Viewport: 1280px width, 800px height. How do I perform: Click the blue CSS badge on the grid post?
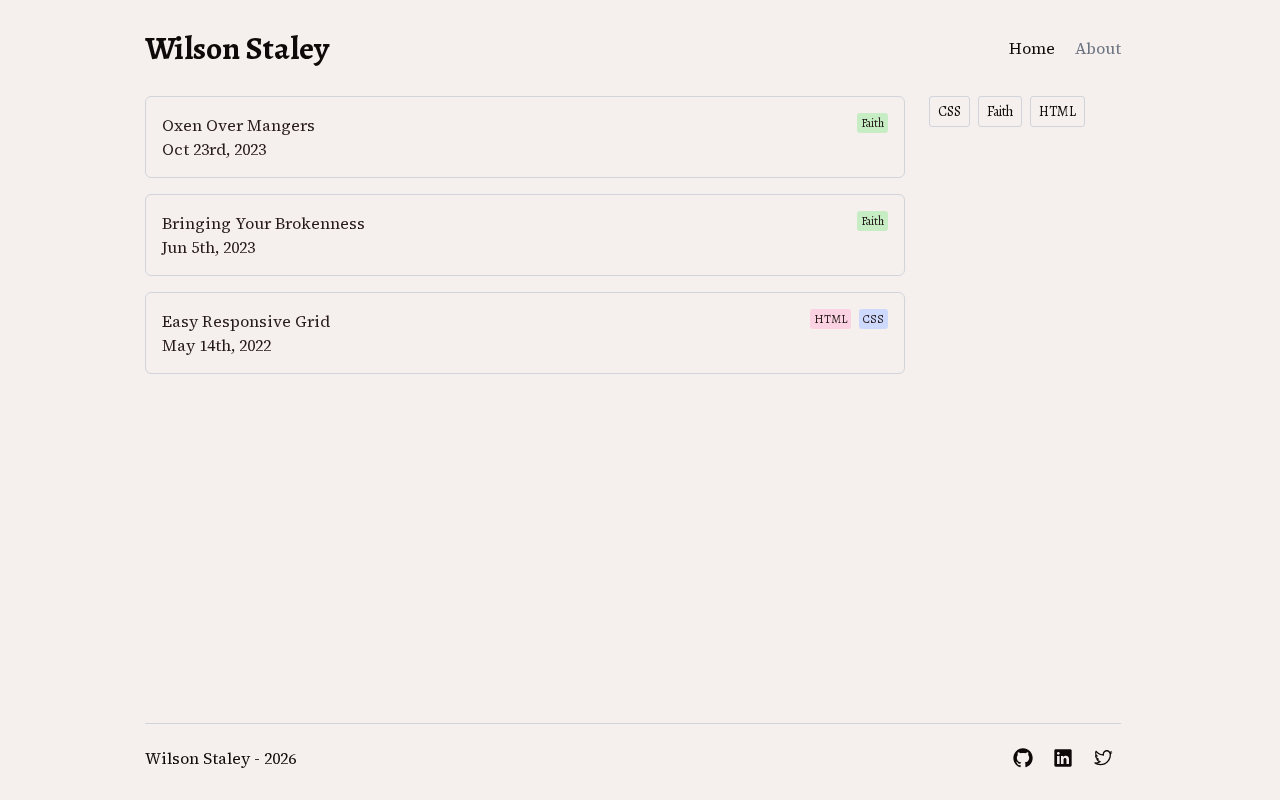[873, 319]
